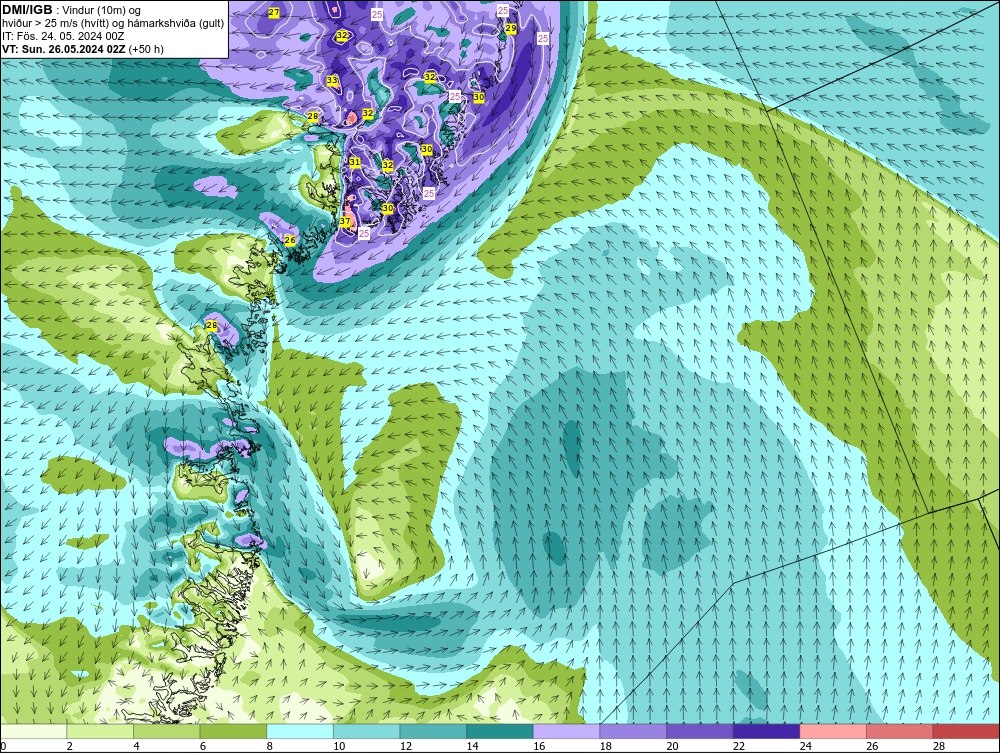Pick the lavender 16–18 legend swatch
Viewport: 1000px width, 753px height.
[x=566, y=731]
